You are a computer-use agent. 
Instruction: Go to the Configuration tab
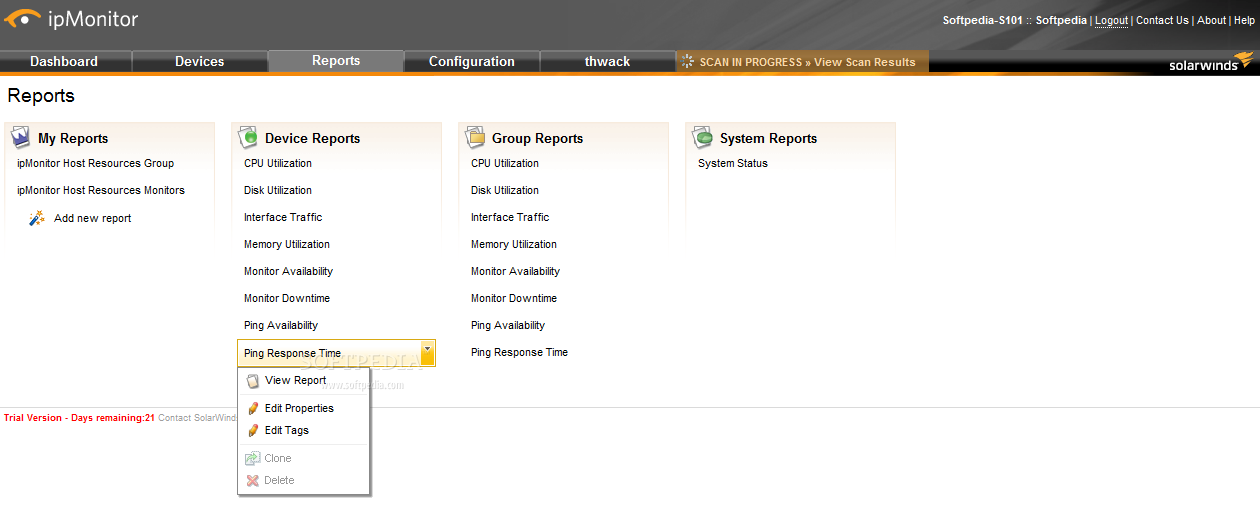[472, 61]
